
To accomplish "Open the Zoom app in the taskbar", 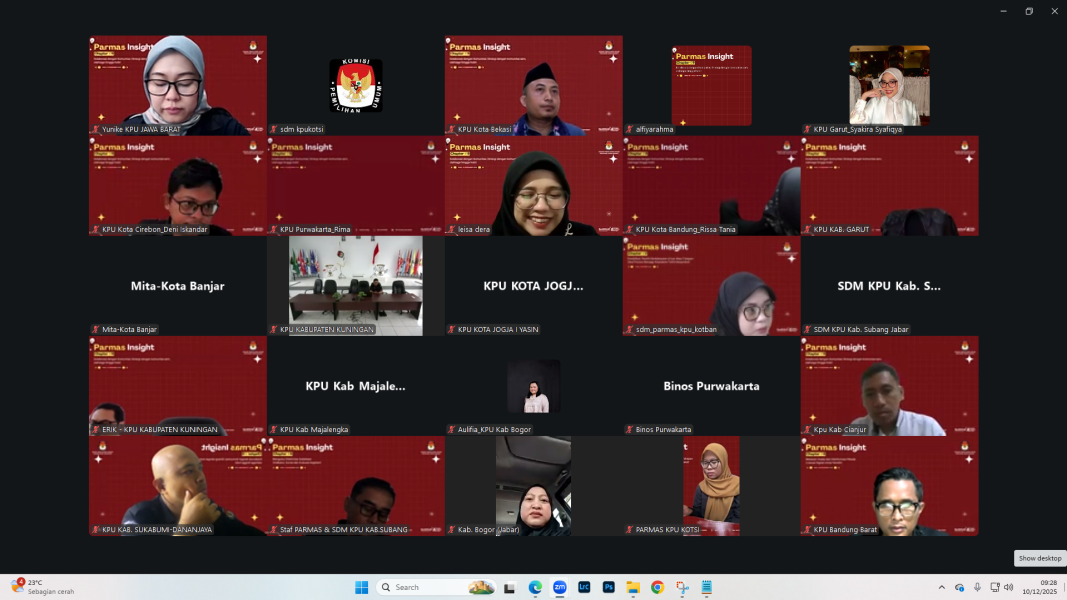I will pos(560,587).
